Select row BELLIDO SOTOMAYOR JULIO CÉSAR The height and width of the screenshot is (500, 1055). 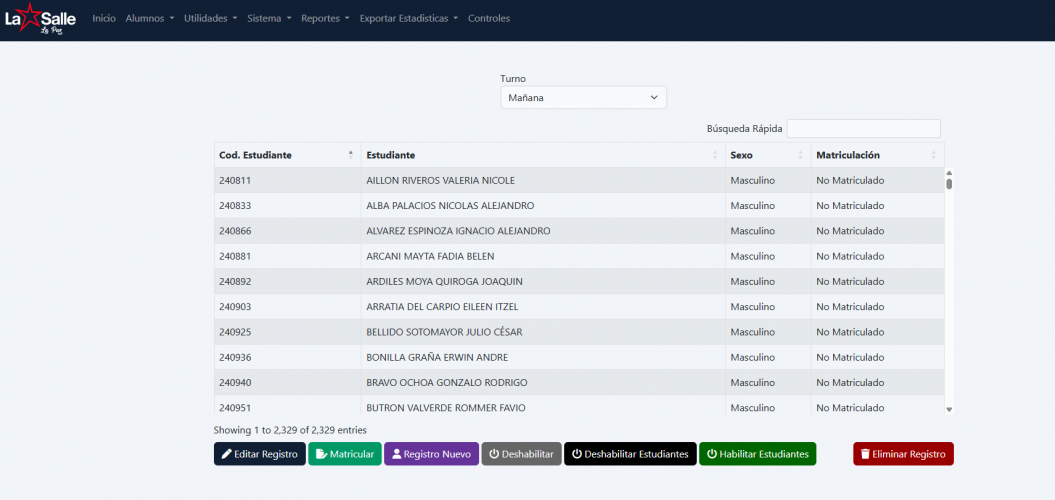[579, 332]
